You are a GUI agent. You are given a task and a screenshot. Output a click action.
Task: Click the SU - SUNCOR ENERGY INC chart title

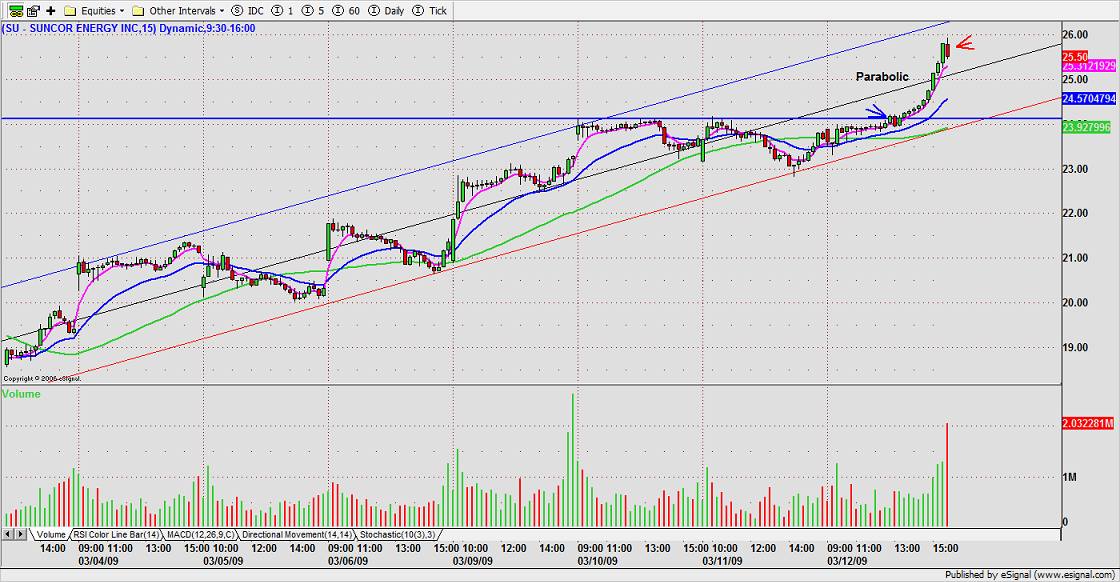[x=129, y=29]
